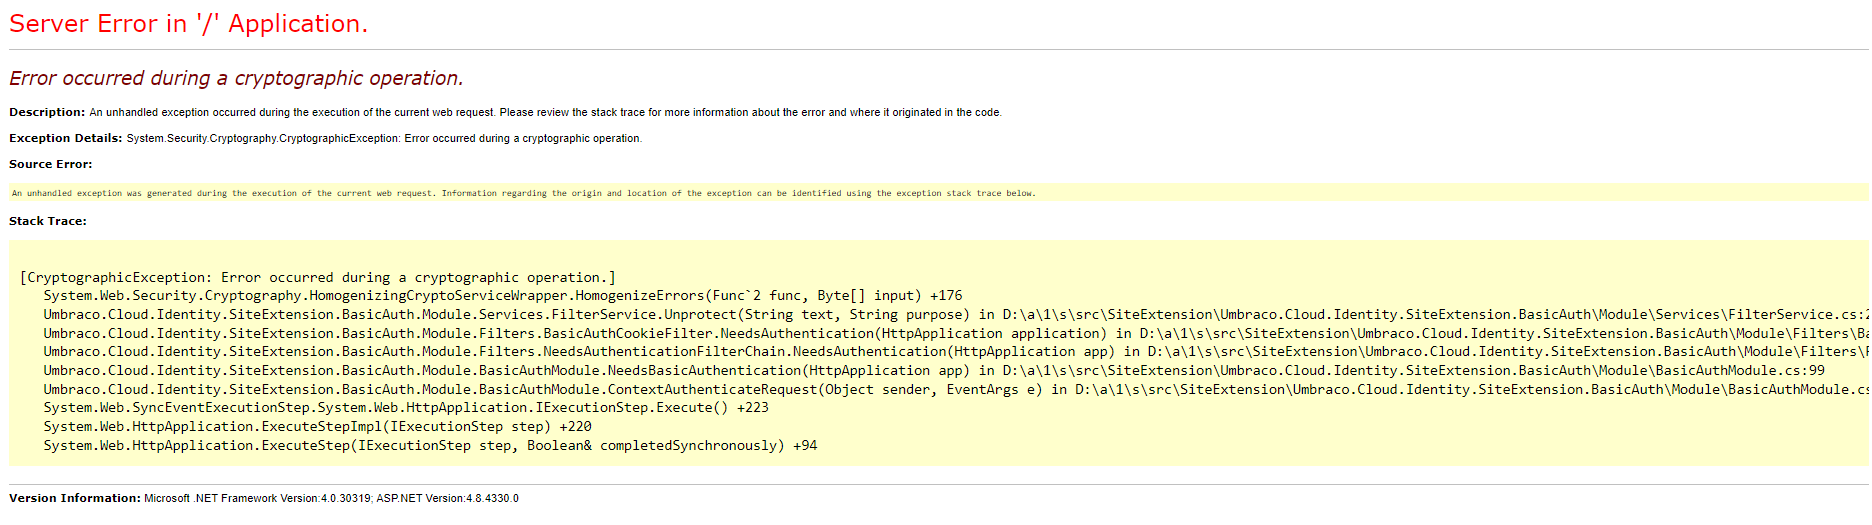
Task: Click the BasicAuthCookieFilter.NeedsAuthentication stack line
Action: click(955, 334)
